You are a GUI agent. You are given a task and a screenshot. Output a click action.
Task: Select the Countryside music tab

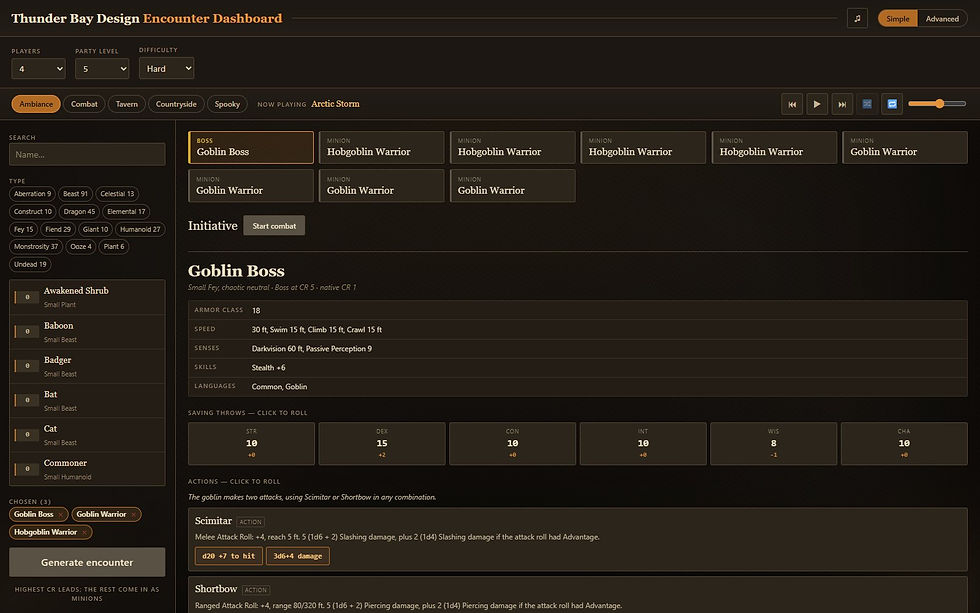tap(176, 104)
